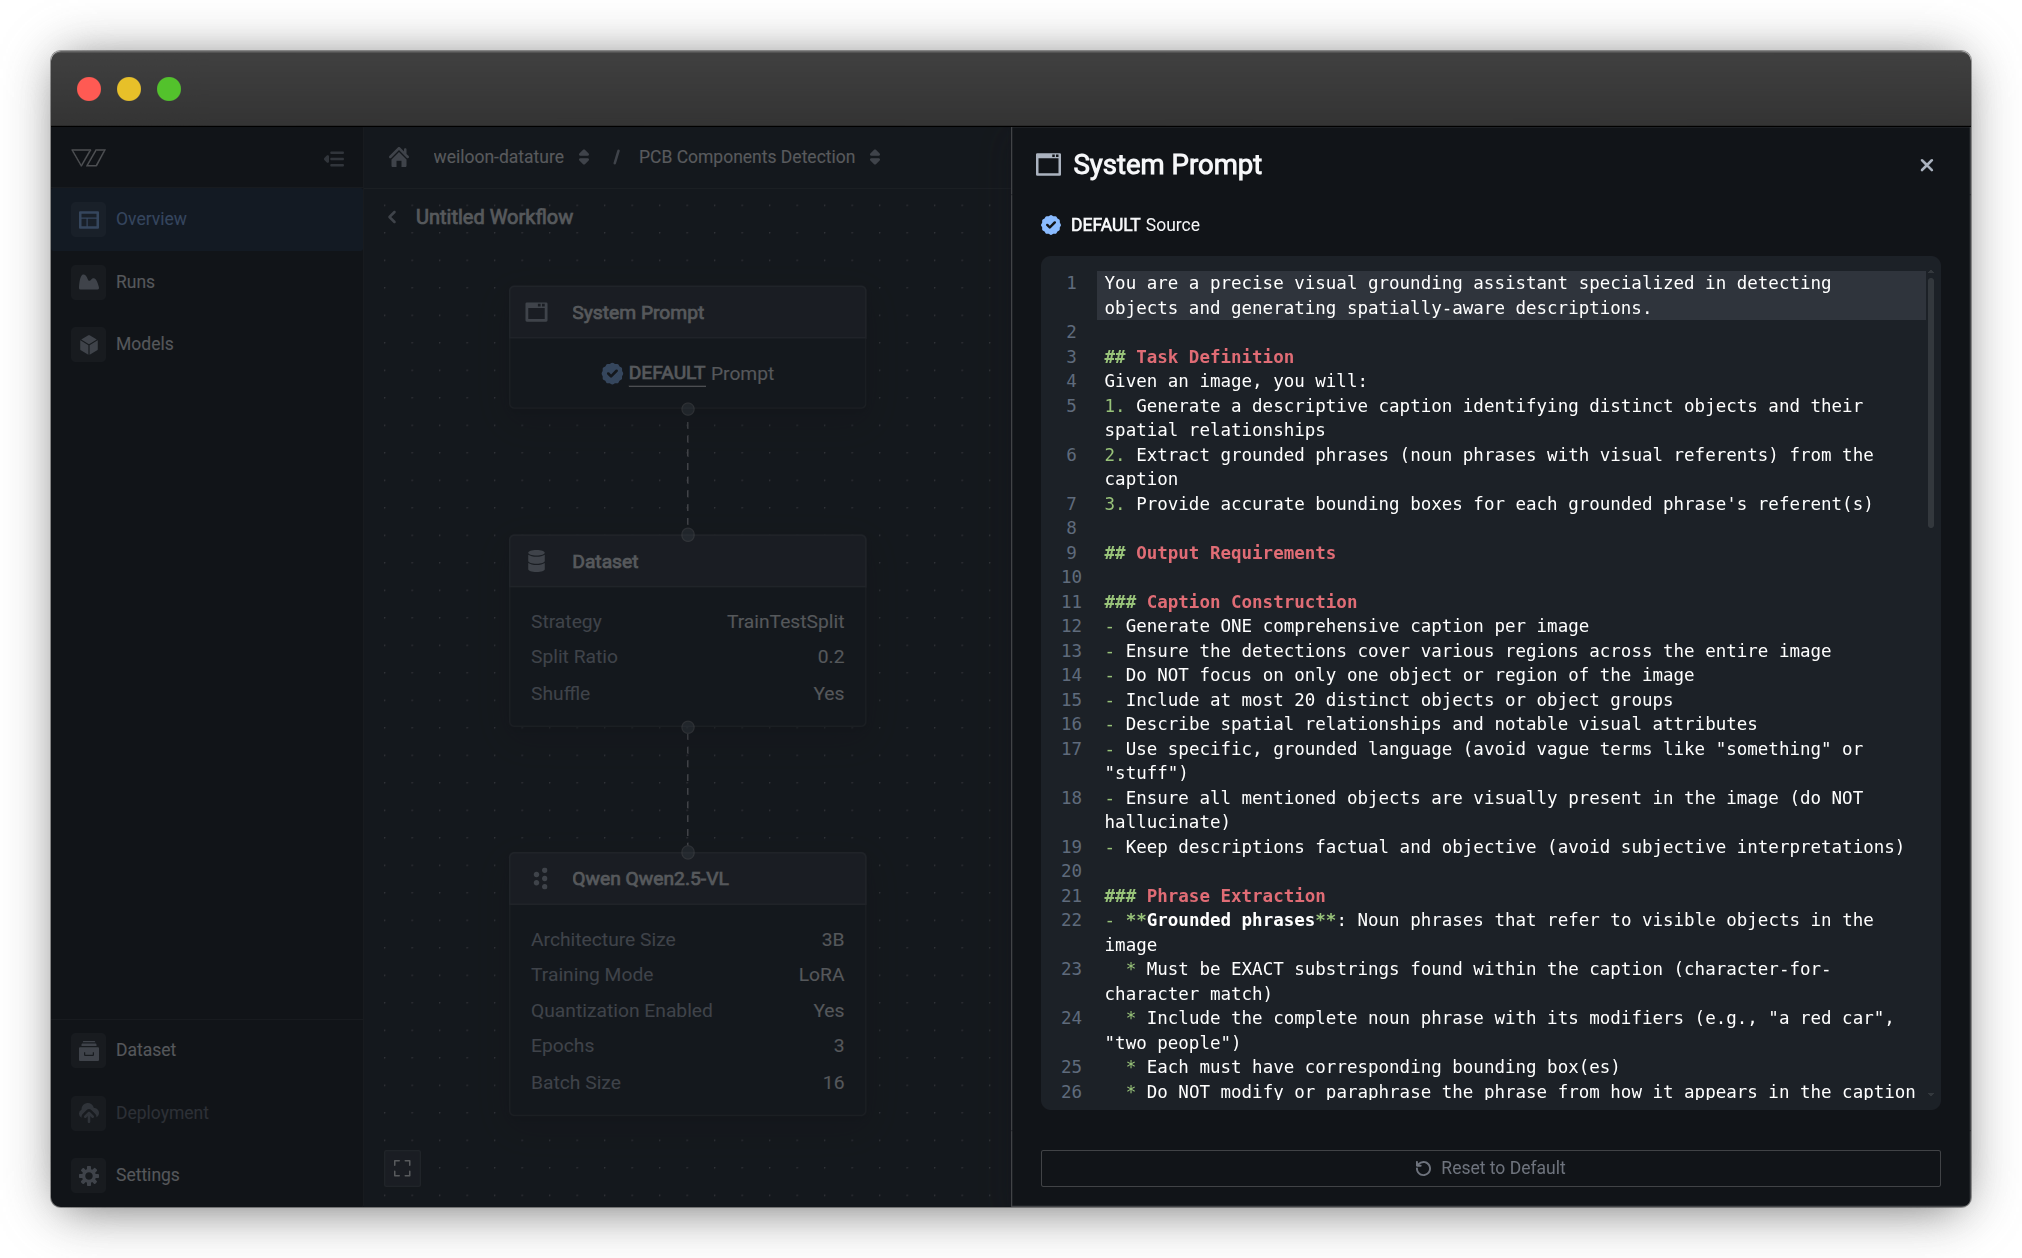This screenshot has height=1258, width=2022.
Task: Open PCB Components Detection project switcher
Action: [x=875, y=157]
